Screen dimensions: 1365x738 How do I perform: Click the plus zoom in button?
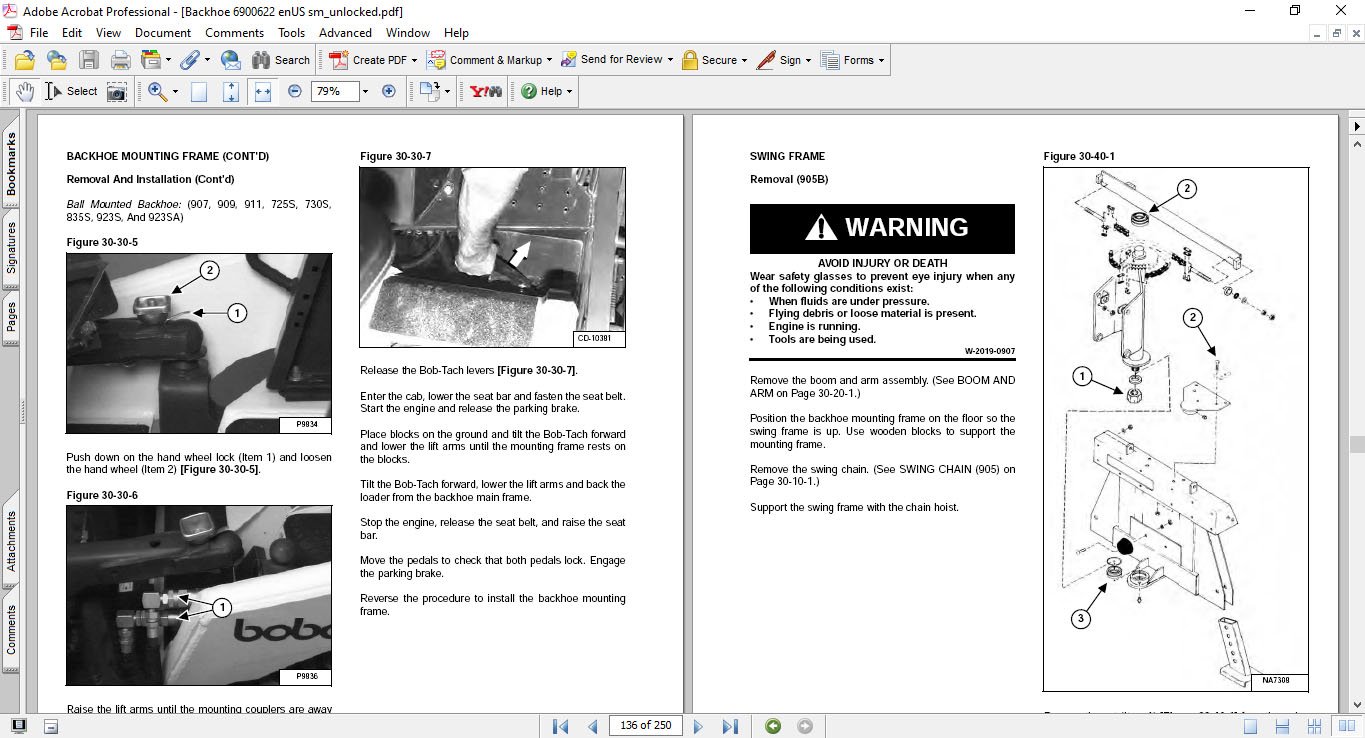(389, 91)
